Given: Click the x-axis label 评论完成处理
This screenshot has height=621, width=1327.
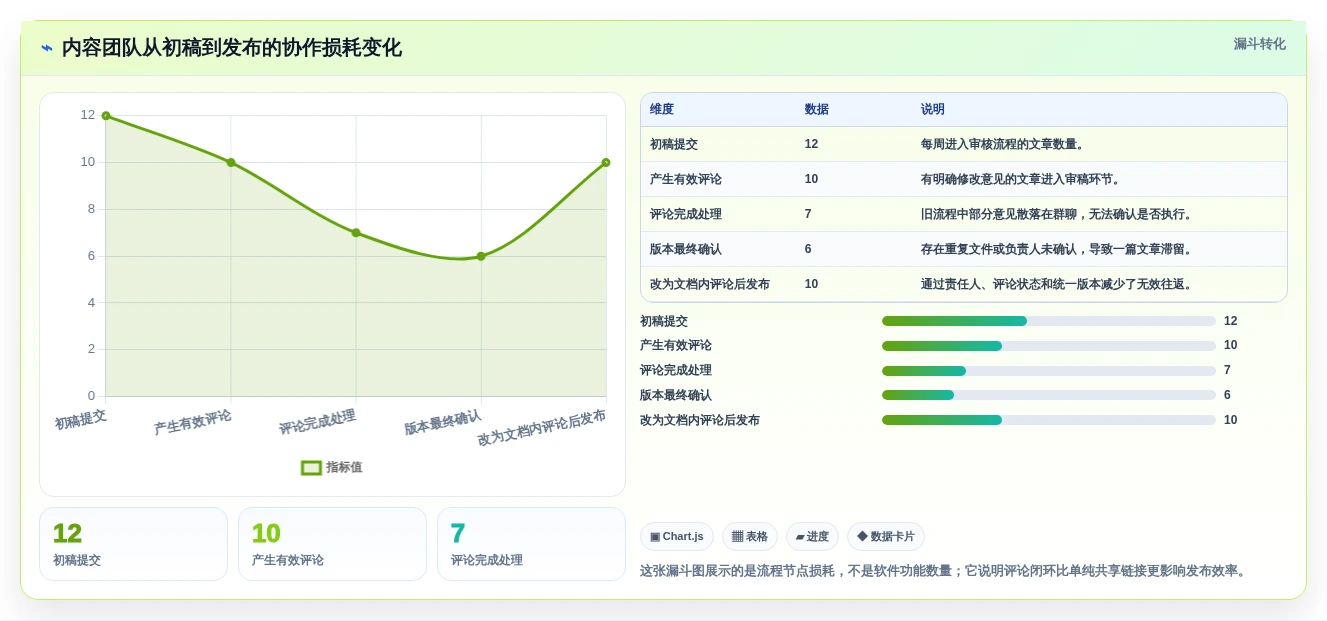Looking at the screenshot, I should point(317,422).
